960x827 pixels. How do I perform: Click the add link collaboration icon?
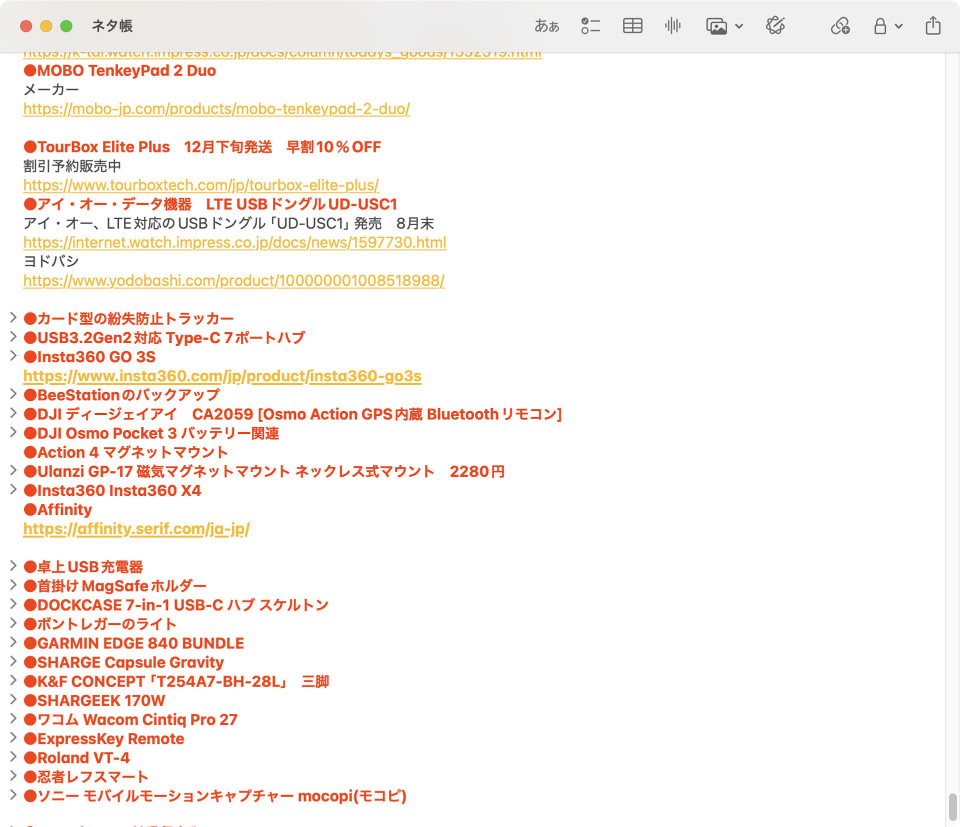point(840,26)
